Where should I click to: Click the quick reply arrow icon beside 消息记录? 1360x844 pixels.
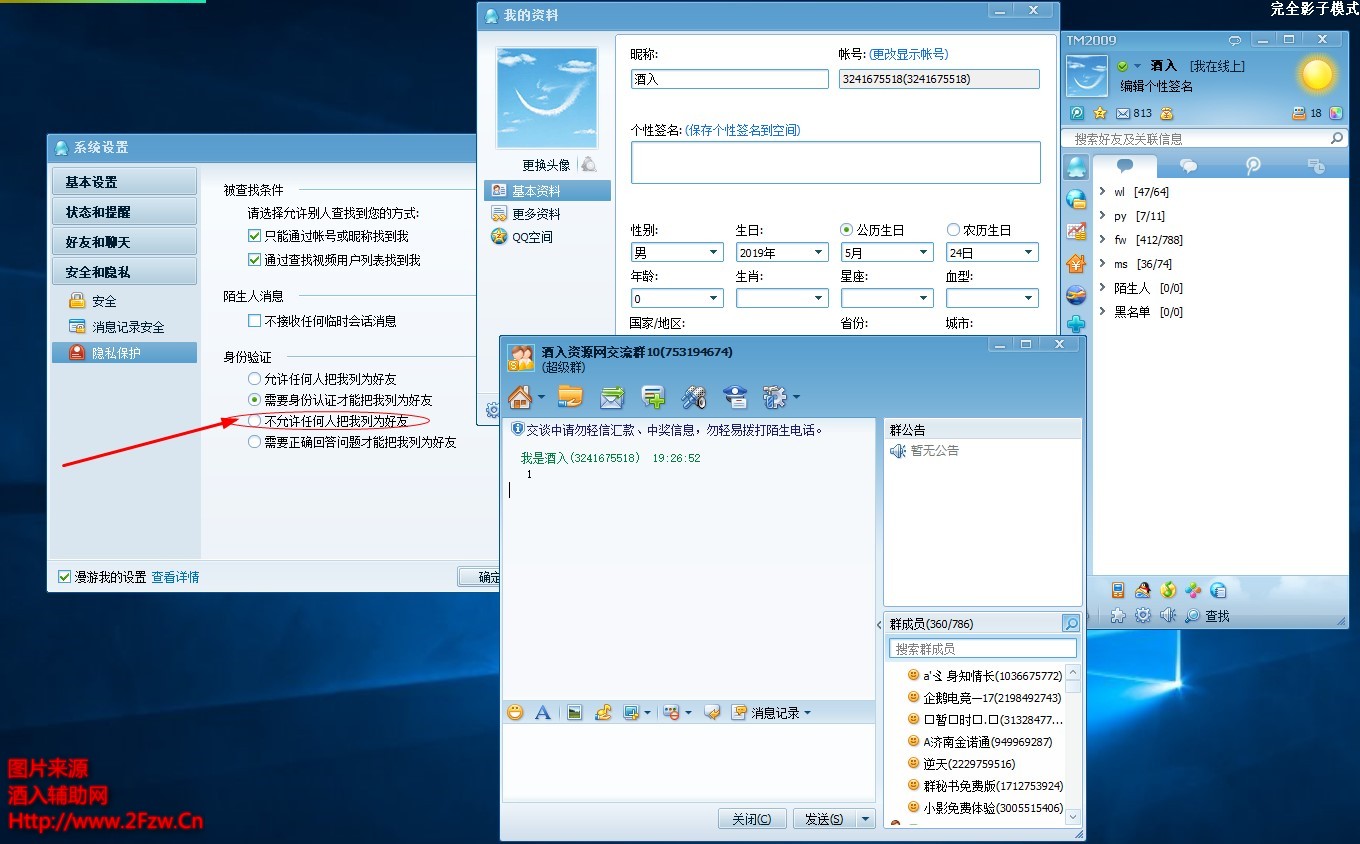point(712,712)
